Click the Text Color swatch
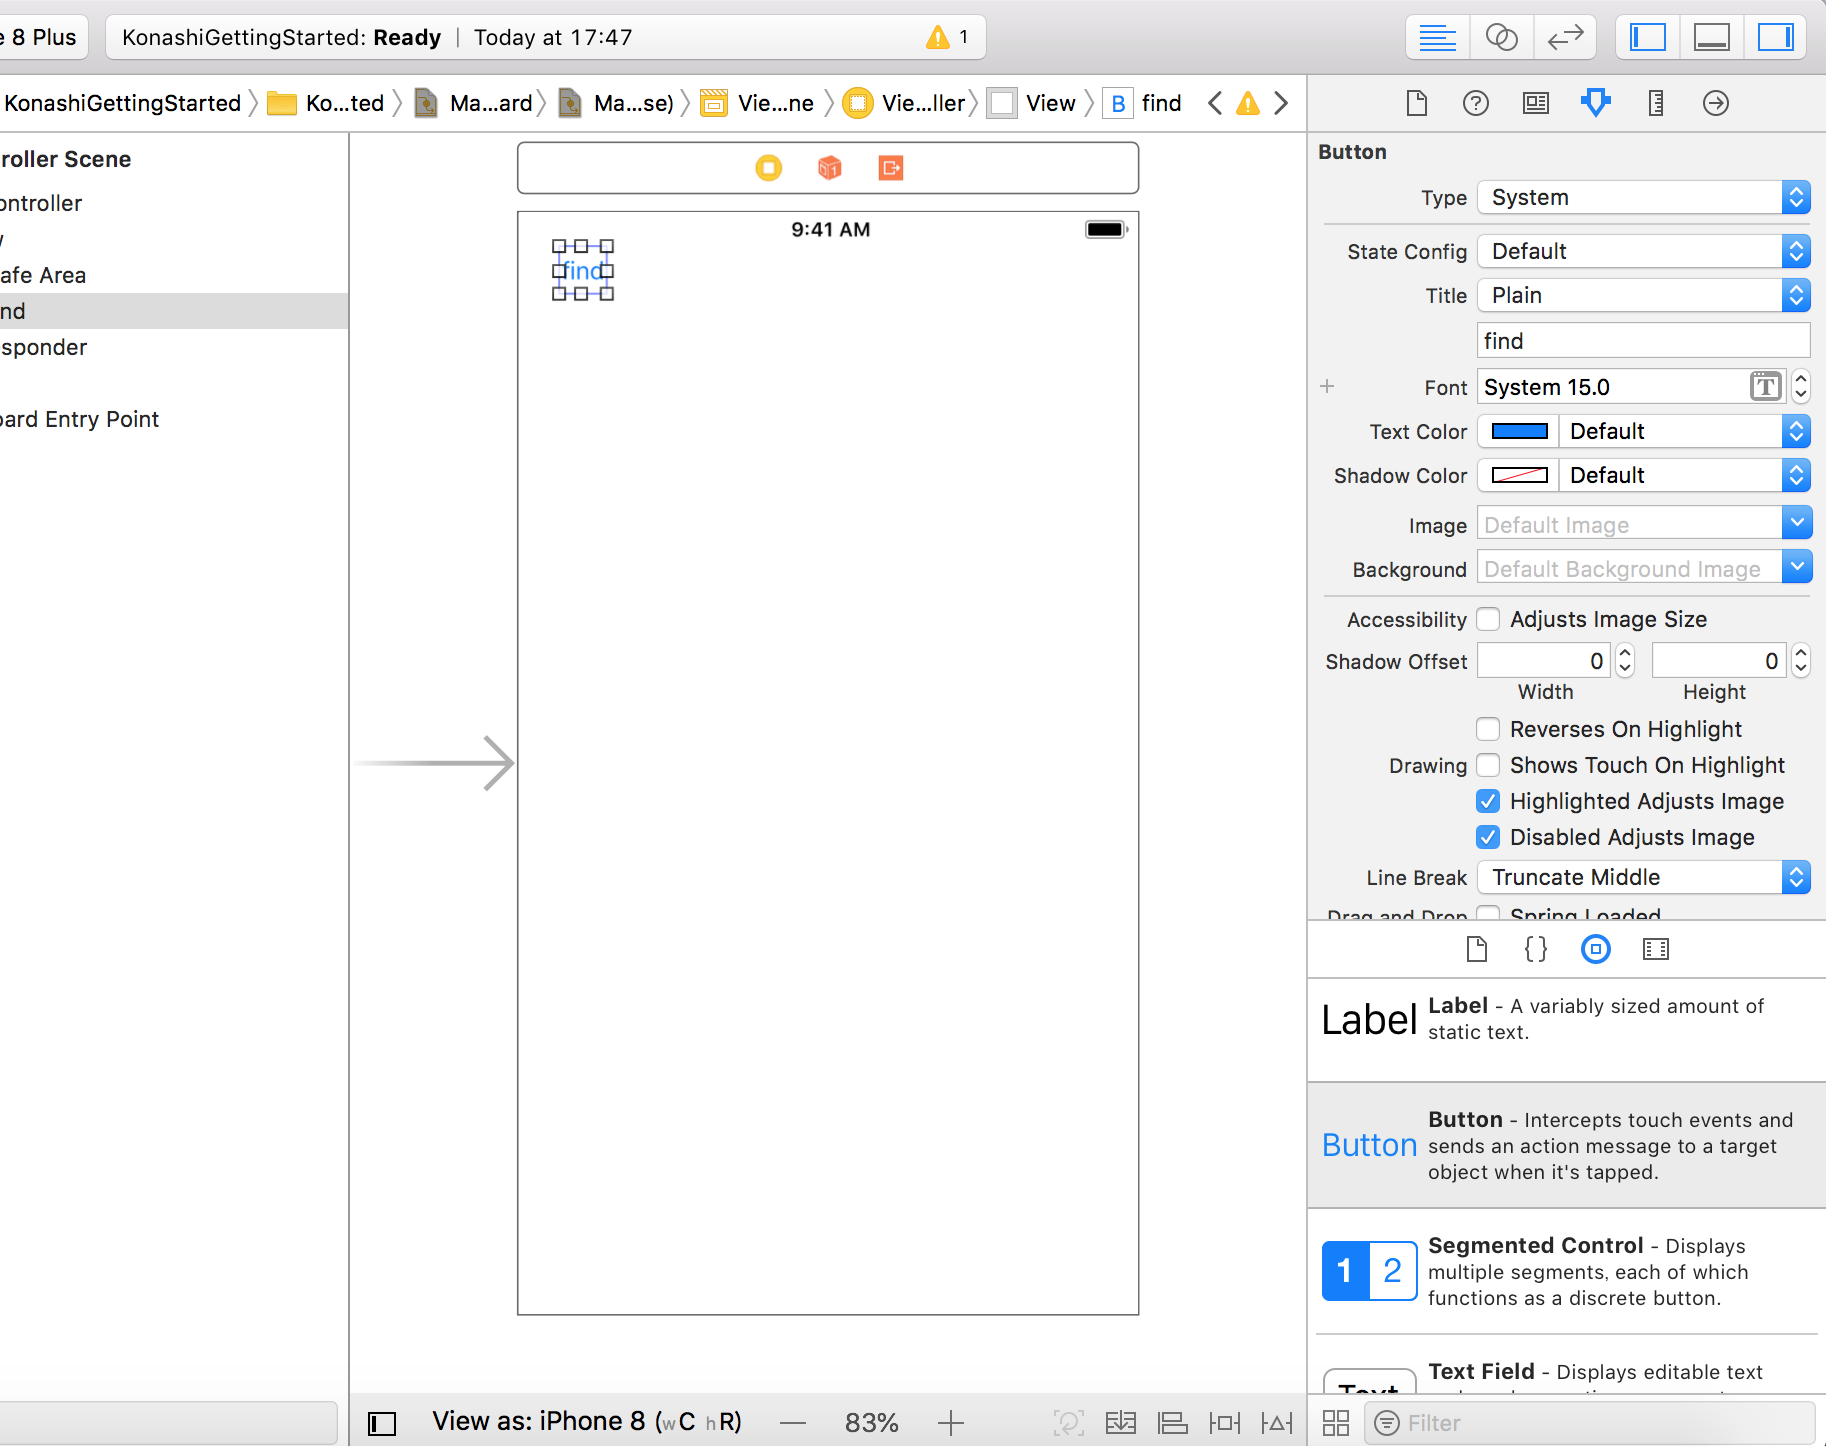The image size is (1826, 1446). click(x=1519, y=432)
